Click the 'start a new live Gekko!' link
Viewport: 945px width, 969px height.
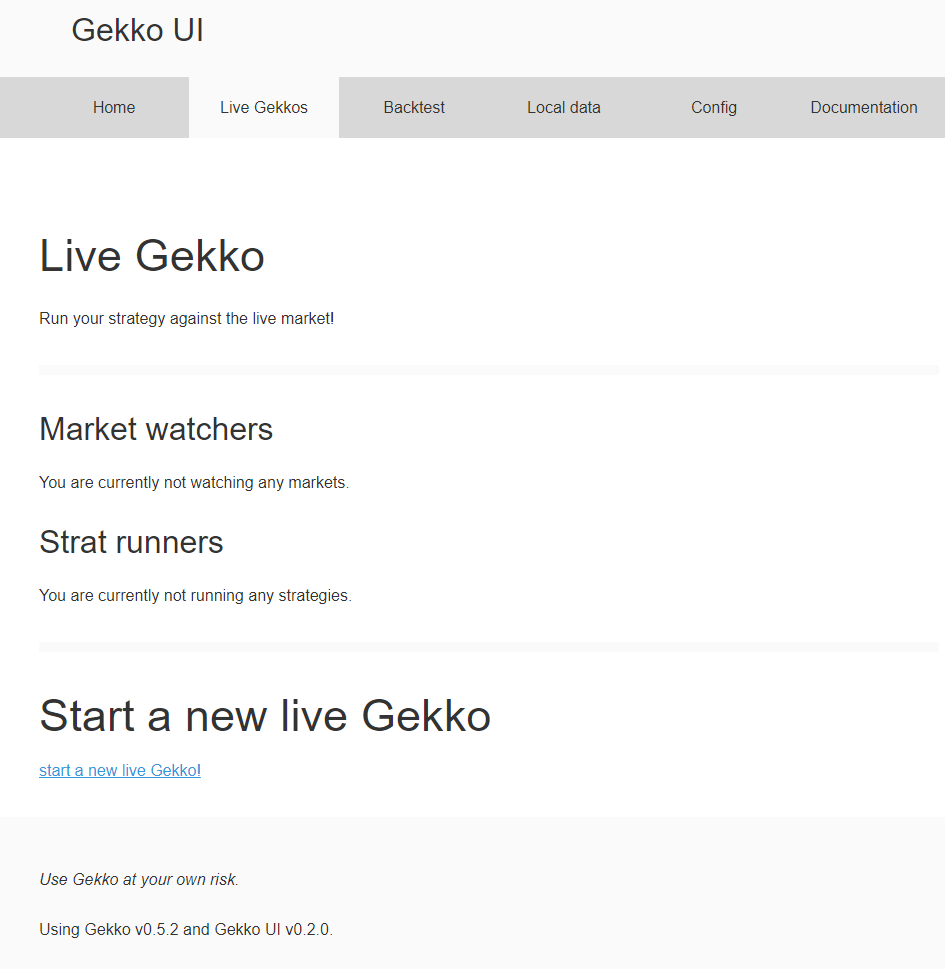[x=120, y=771]
